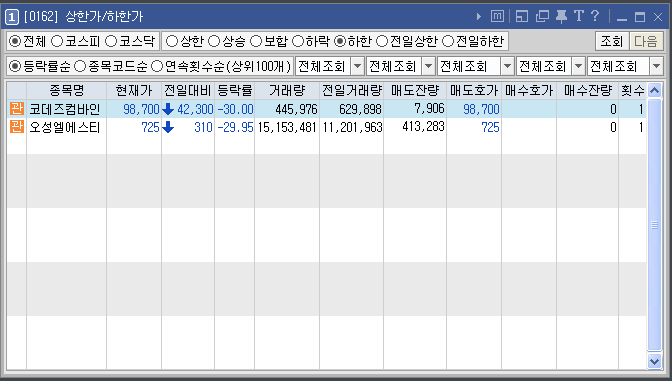The width and height of the screenshot is (672, 381).
Task: Close the 상한가/하한가 window
Action: pyautogui.click(x=658, y=17)
